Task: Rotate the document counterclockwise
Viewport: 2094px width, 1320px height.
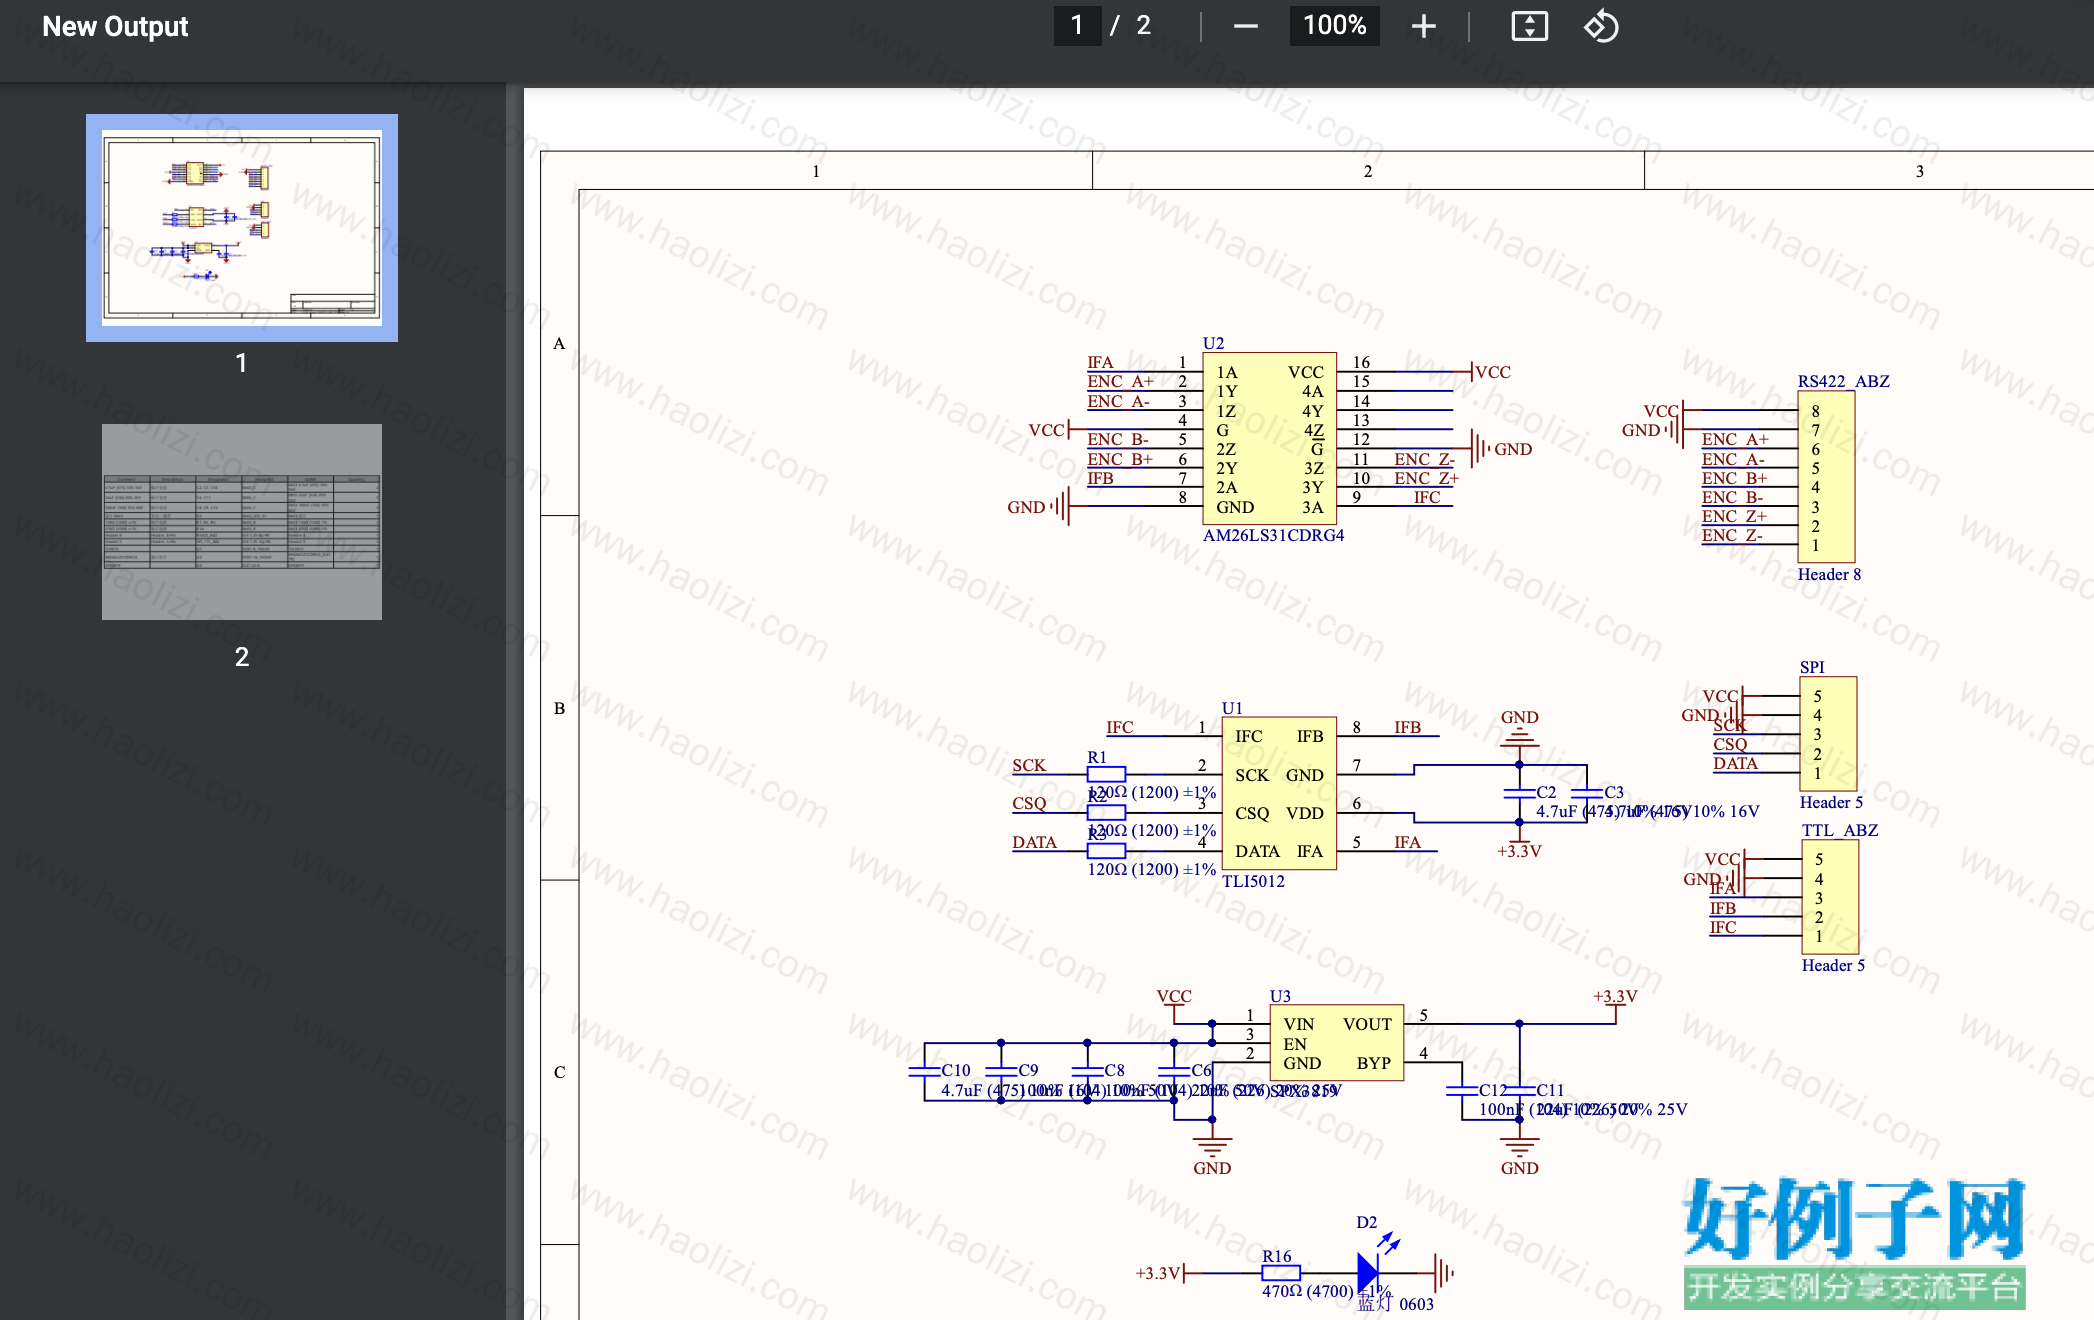Action: [1601, 26]
